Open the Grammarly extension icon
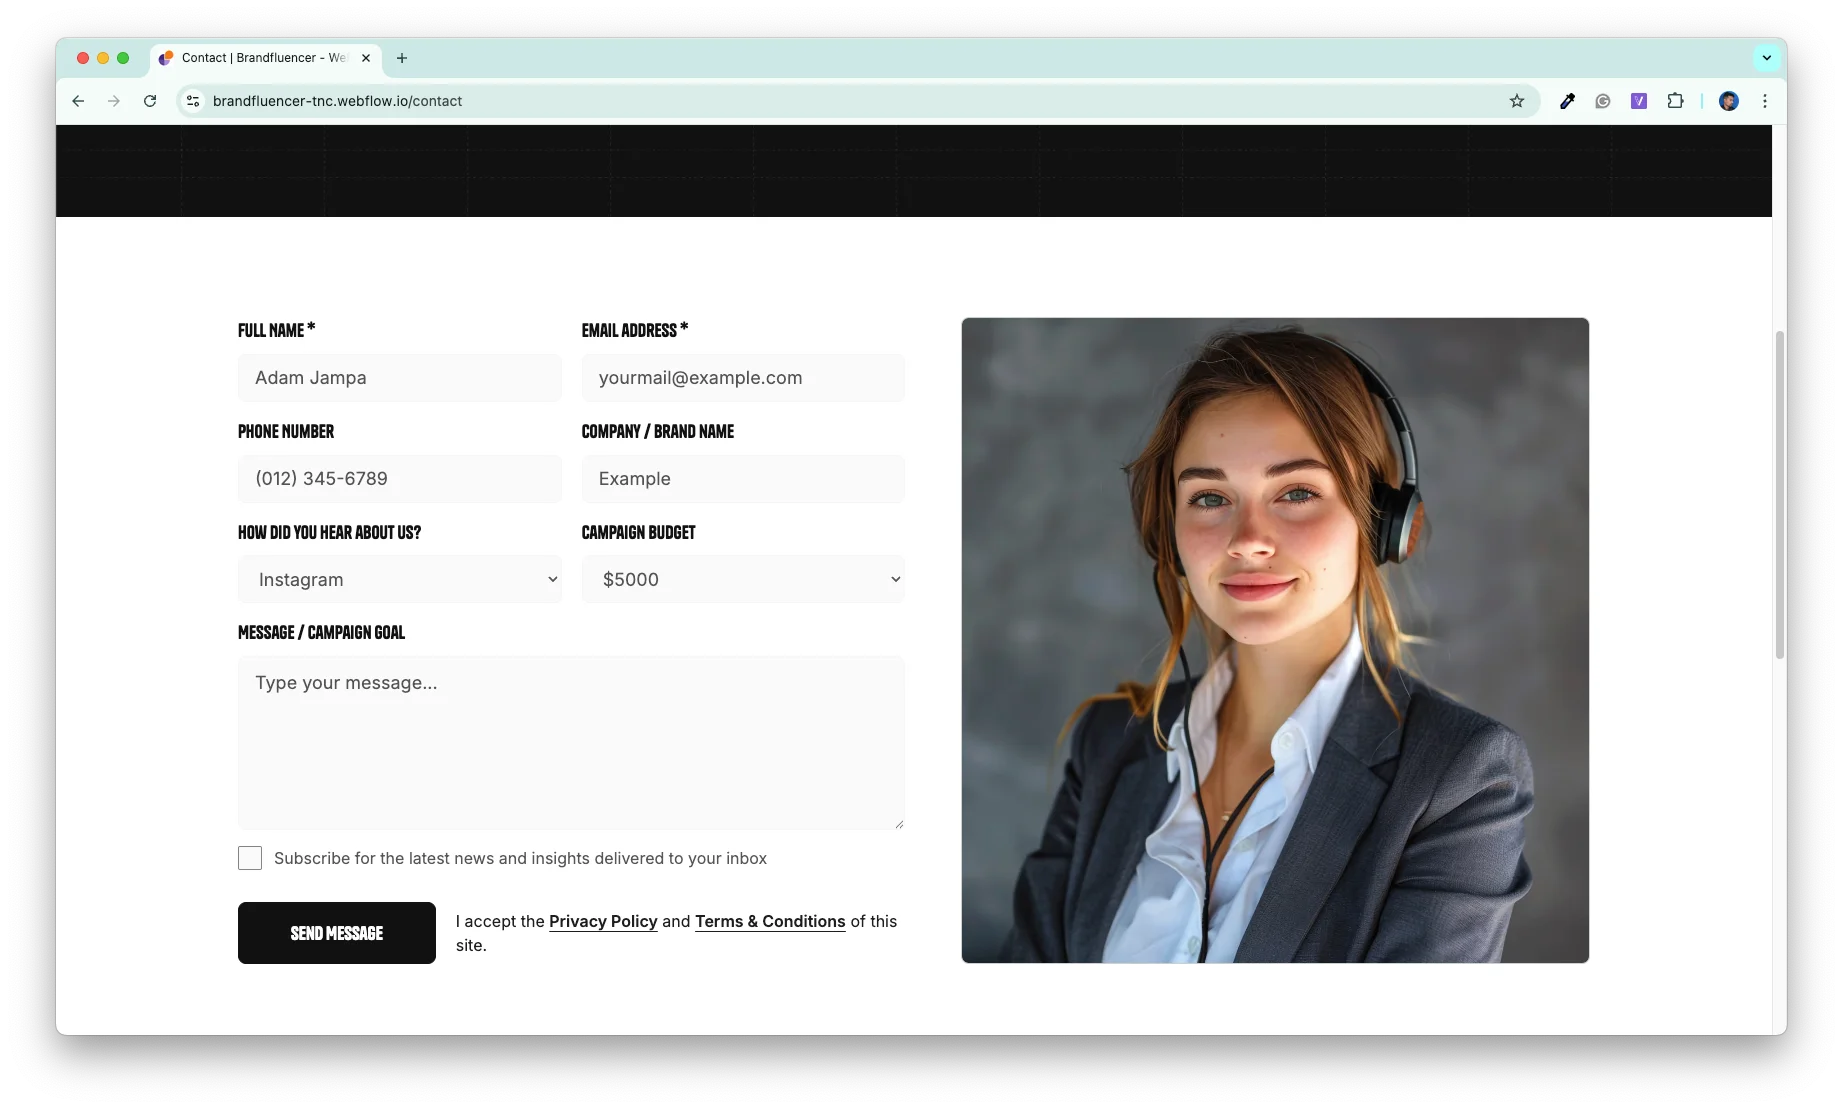 [x=1602, y=101]
